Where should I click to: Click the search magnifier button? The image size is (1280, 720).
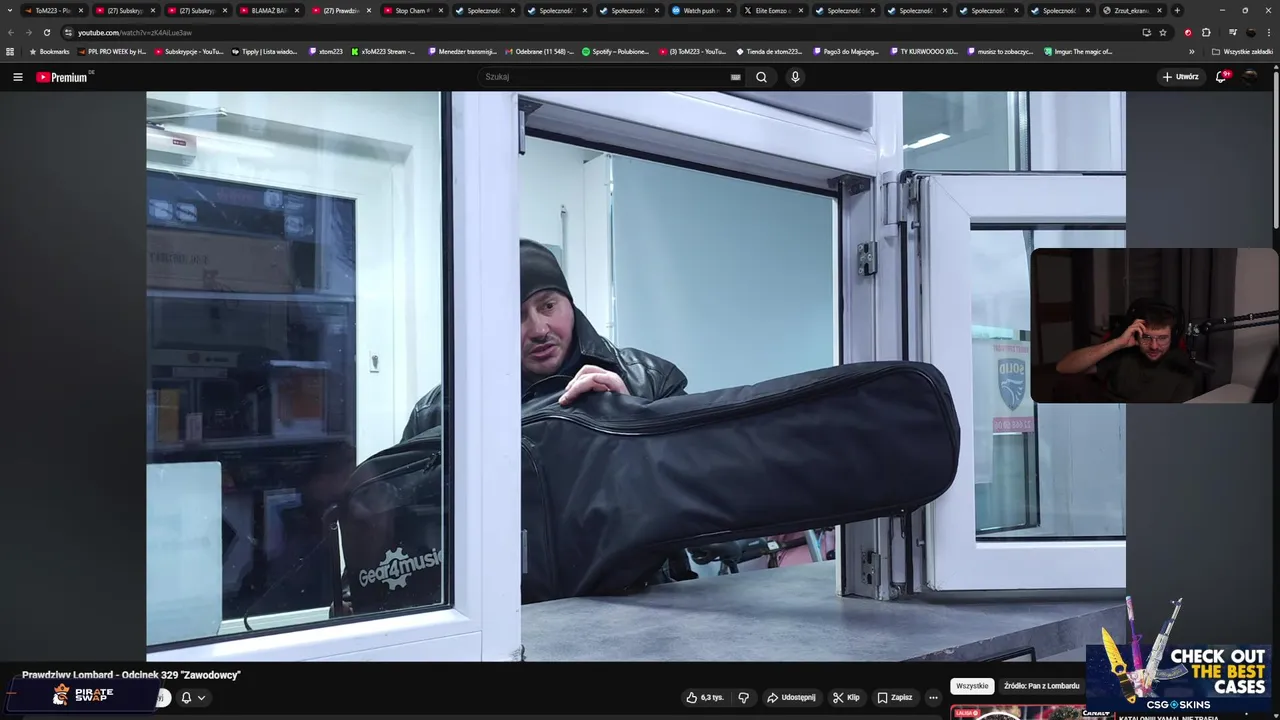tap(761, 77)
